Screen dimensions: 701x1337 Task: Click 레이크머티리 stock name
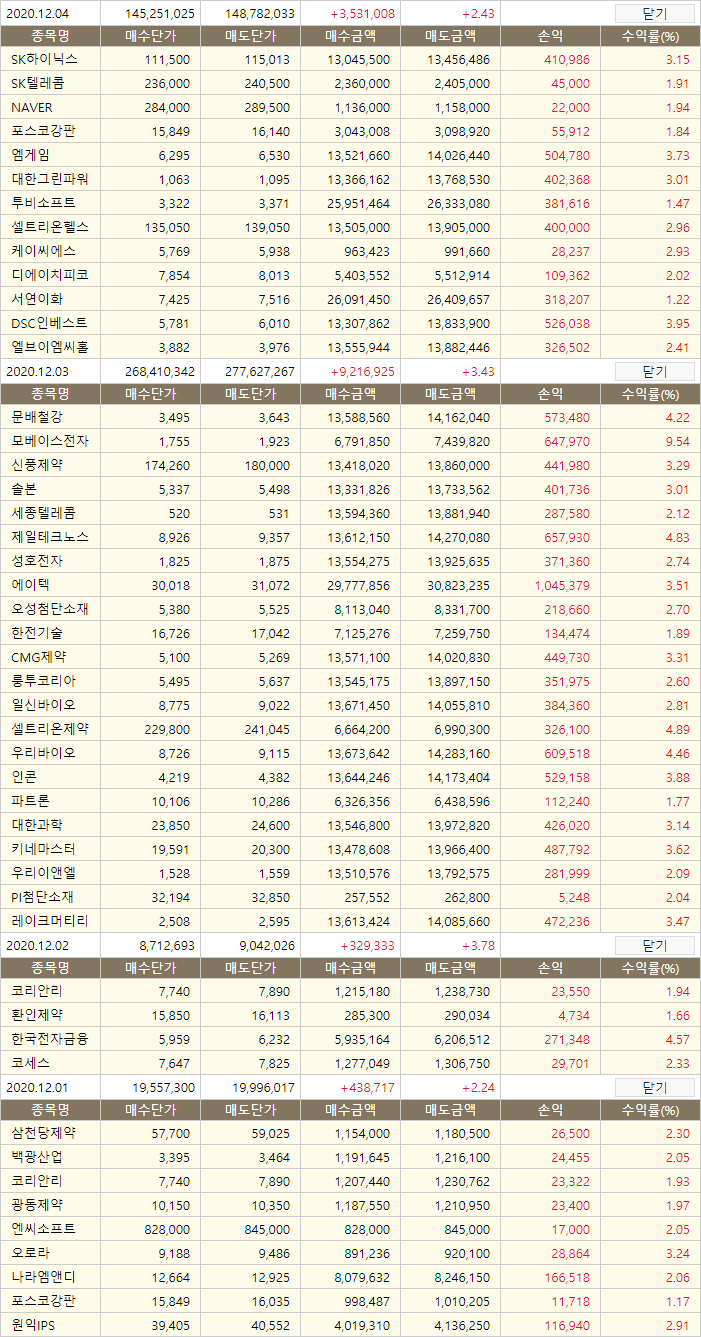[x=49, y=921]
